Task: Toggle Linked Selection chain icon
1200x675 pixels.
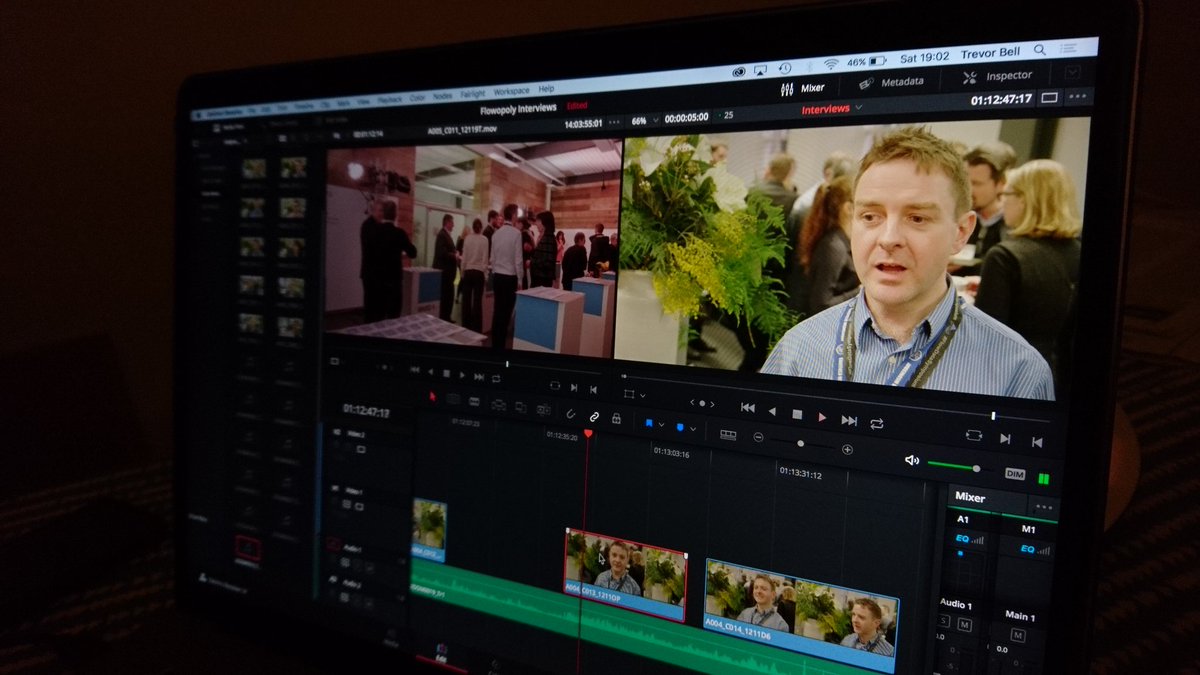Action: point(593,417)
